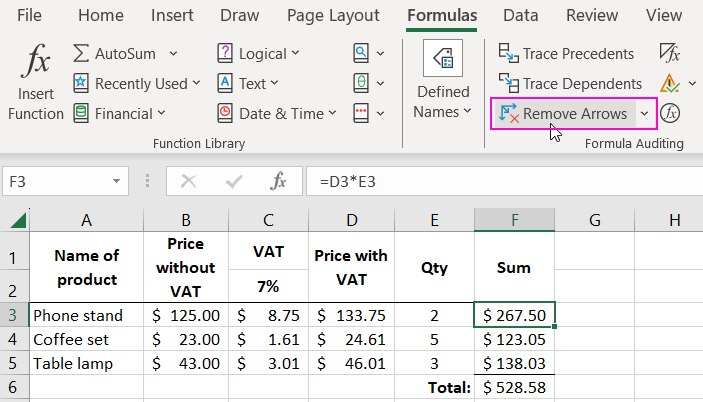Select column D header
This screenshot has width=703, height=402.
click(350, 220)
